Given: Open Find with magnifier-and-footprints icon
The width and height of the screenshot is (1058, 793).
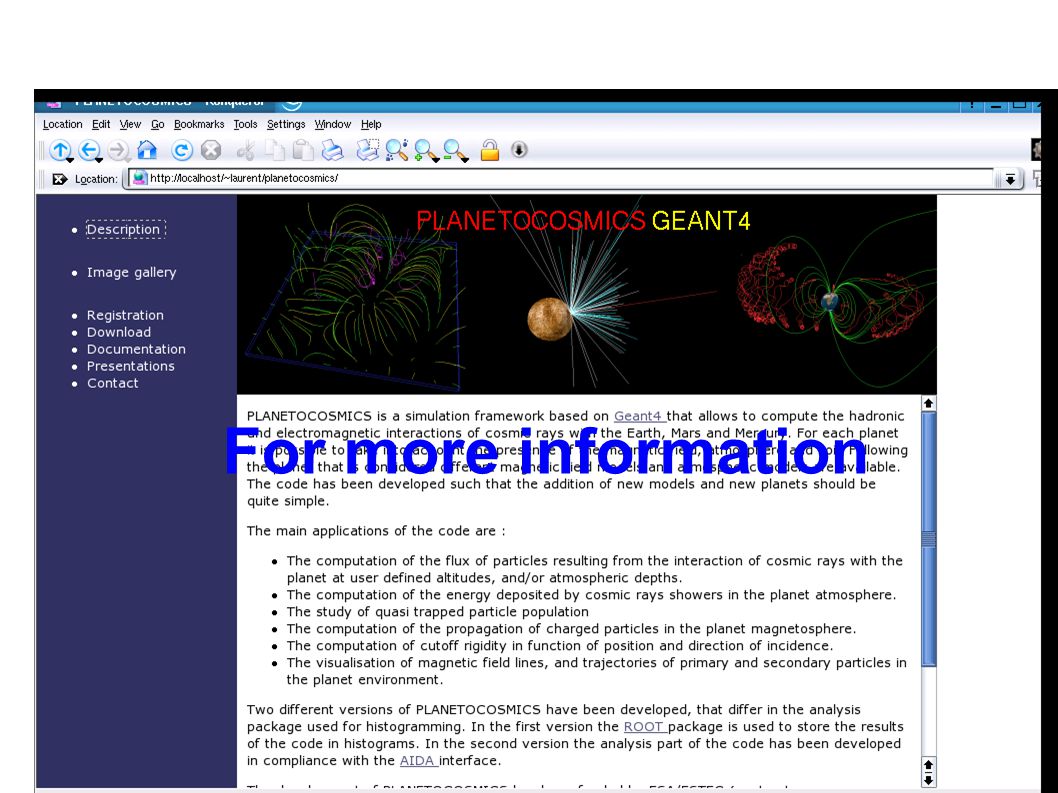Looking at the screenshot, I should 397,150.
